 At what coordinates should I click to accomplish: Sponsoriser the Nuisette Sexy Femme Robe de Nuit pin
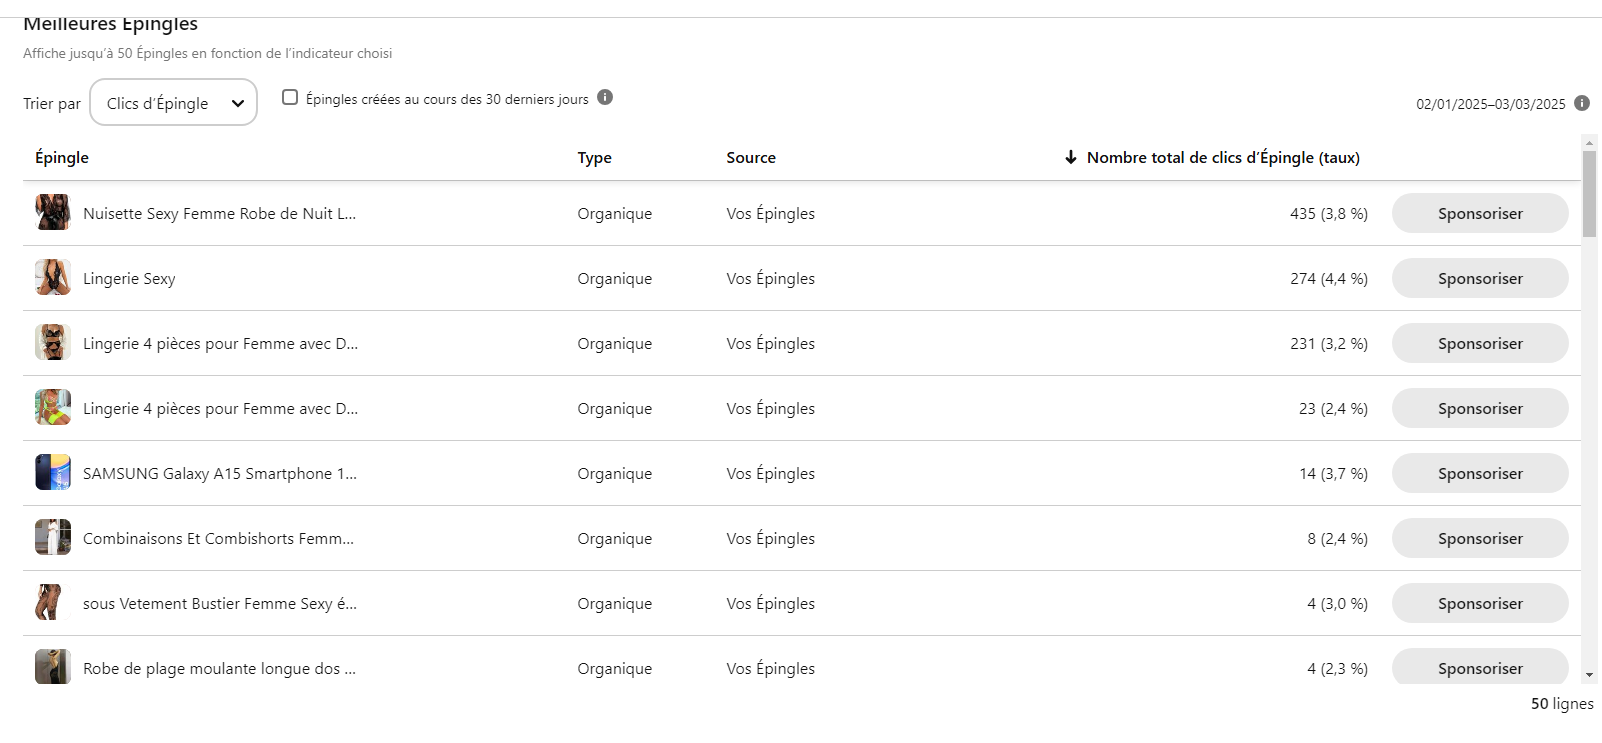coord(1480,213)
